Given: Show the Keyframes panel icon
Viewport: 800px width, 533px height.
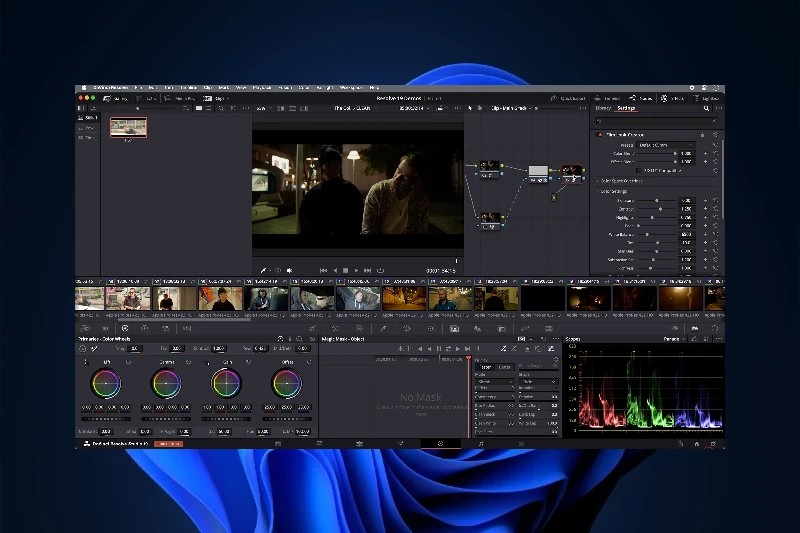Looking at the screenshot, I should pos(674,328).
